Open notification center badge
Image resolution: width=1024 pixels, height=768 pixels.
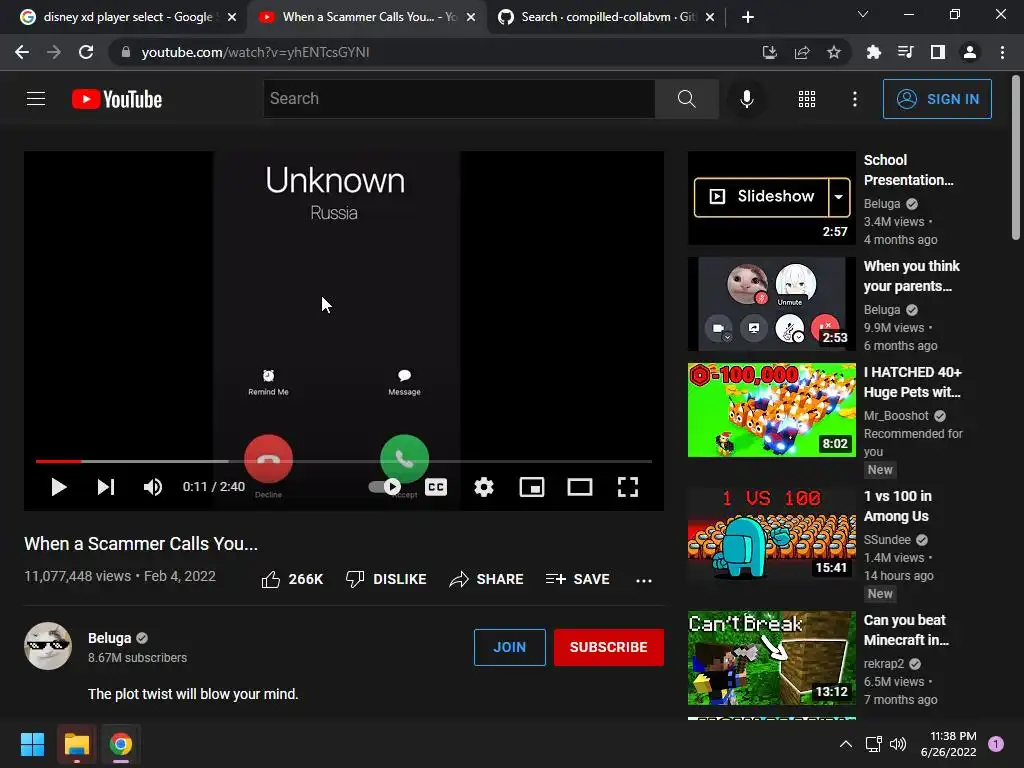(x=995, y=744)
